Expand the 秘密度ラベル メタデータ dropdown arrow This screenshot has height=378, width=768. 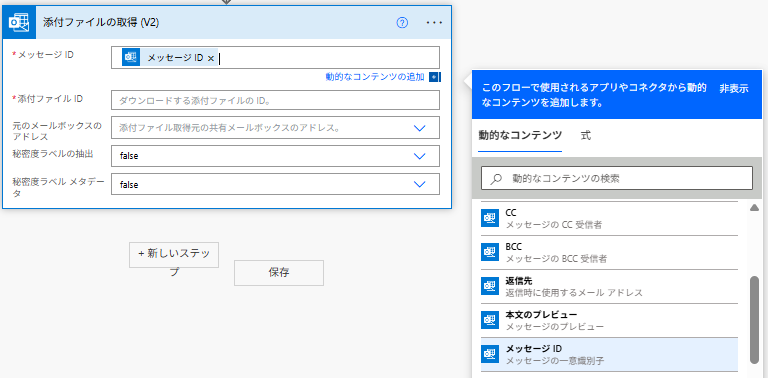pyautogui.click(x=420, y=184)
